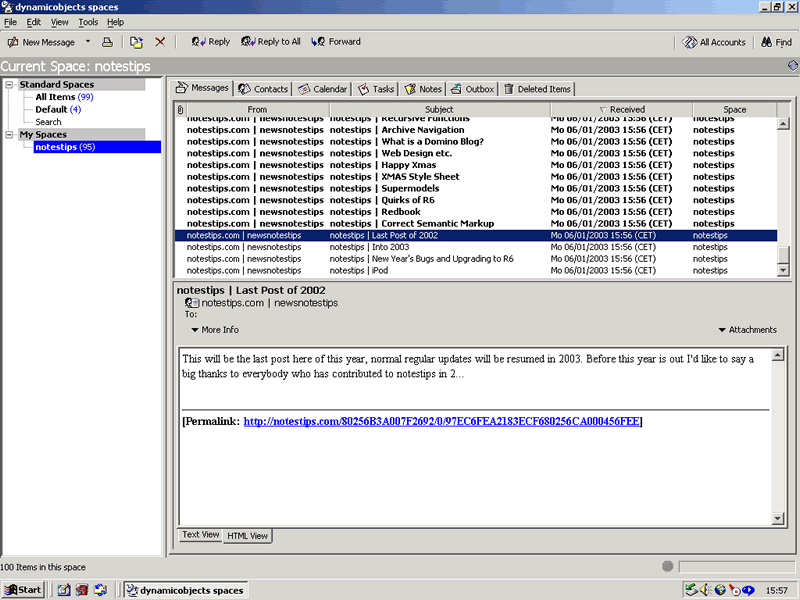Switch to Text View tab
Image resolution: width=800 pixels, height=600 pixels.
201,535
